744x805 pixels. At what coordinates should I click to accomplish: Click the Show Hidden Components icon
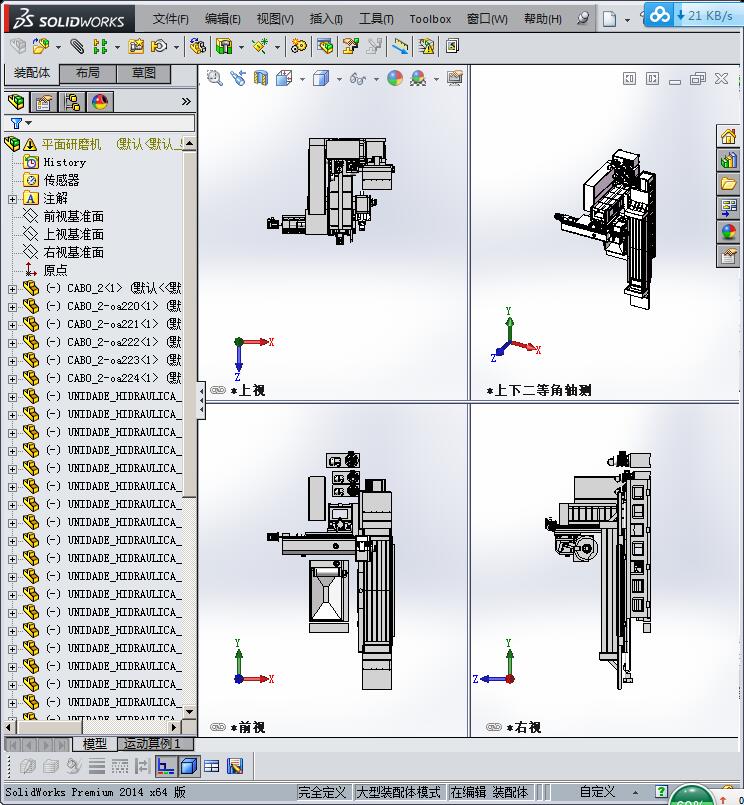[198, 47]
